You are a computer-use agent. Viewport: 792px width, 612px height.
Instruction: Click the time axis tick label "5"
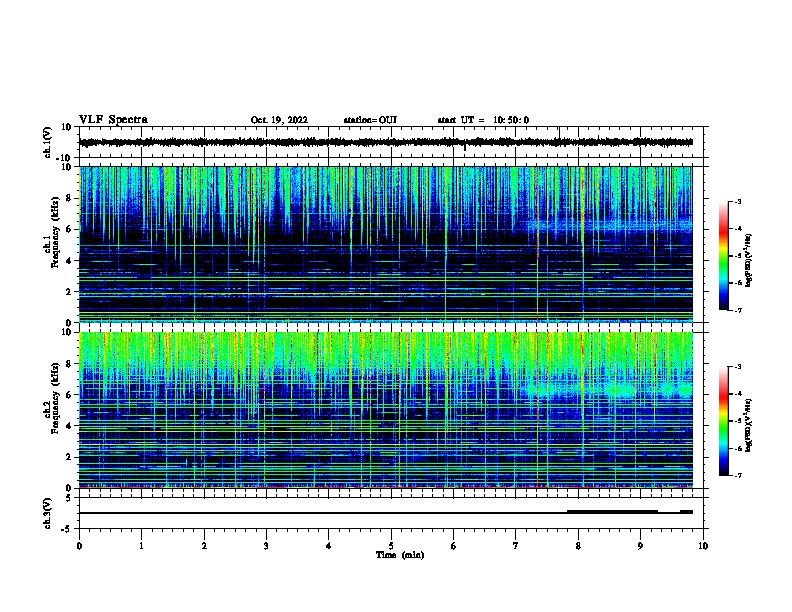pos(391,546)
